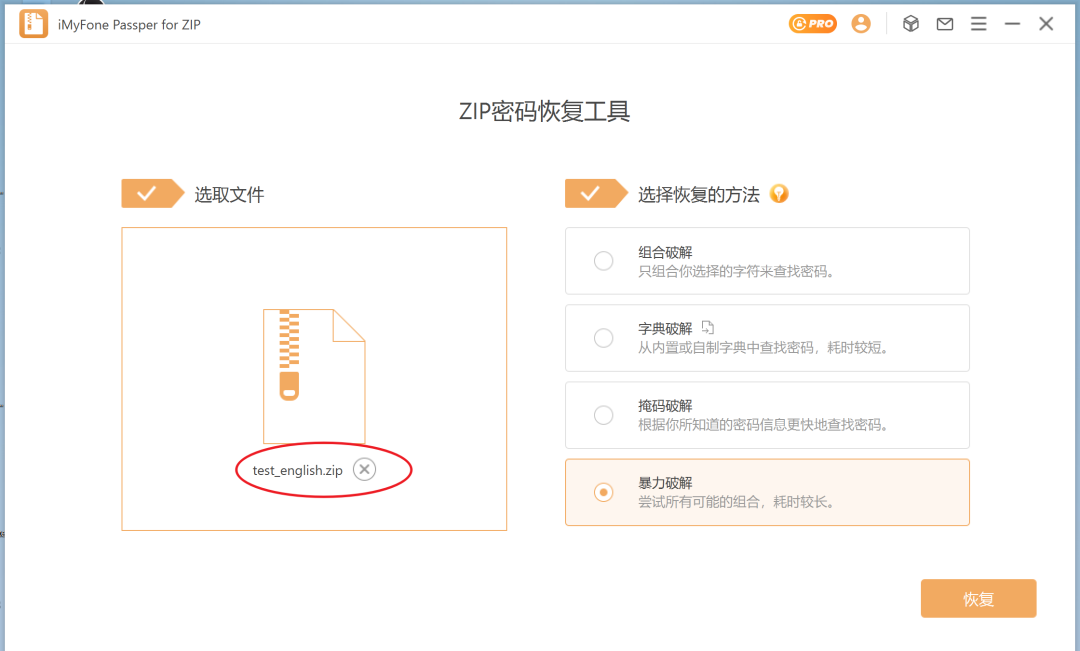
Task: Select the 掩码破解 radio button
Action: (603, 415)
